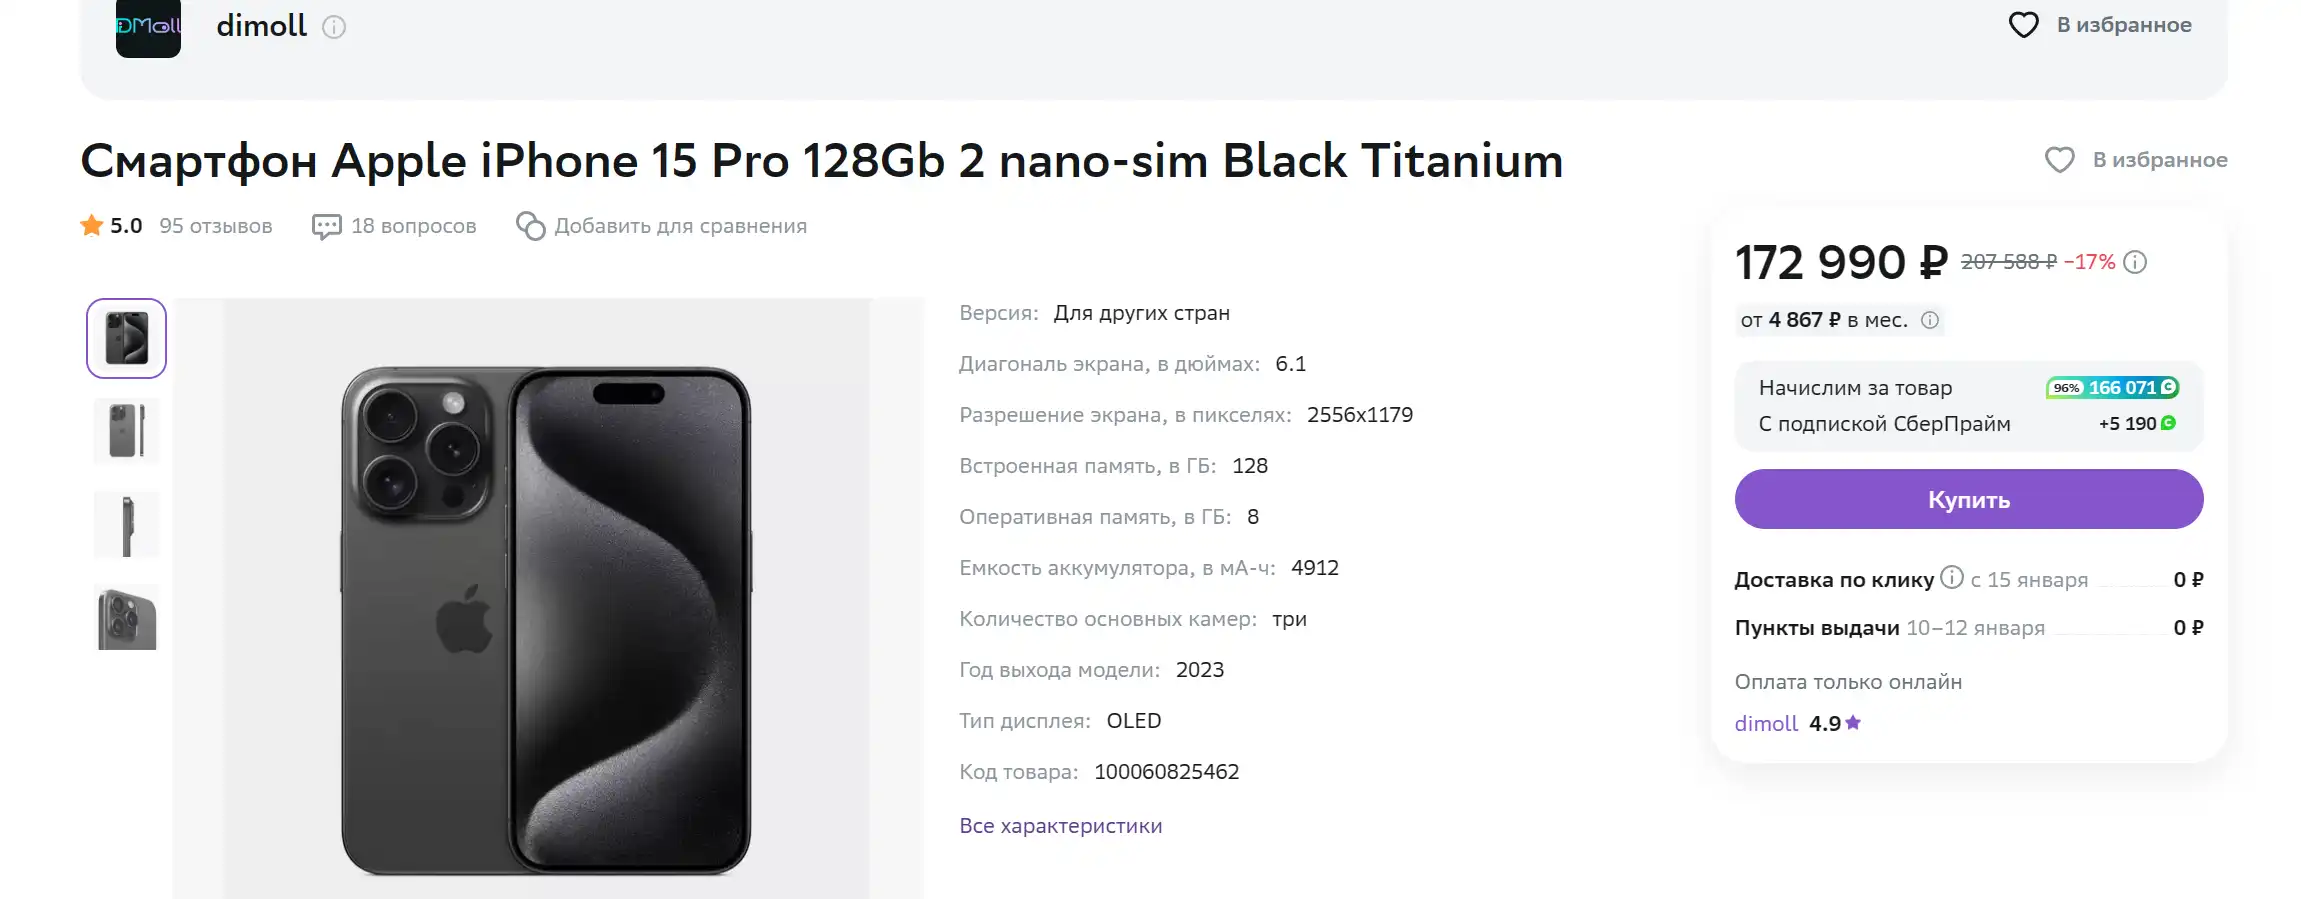Open dimoll seller link with 4.9 rating
Viewport: 2301px width, 899px height.
click(1766, 723)
